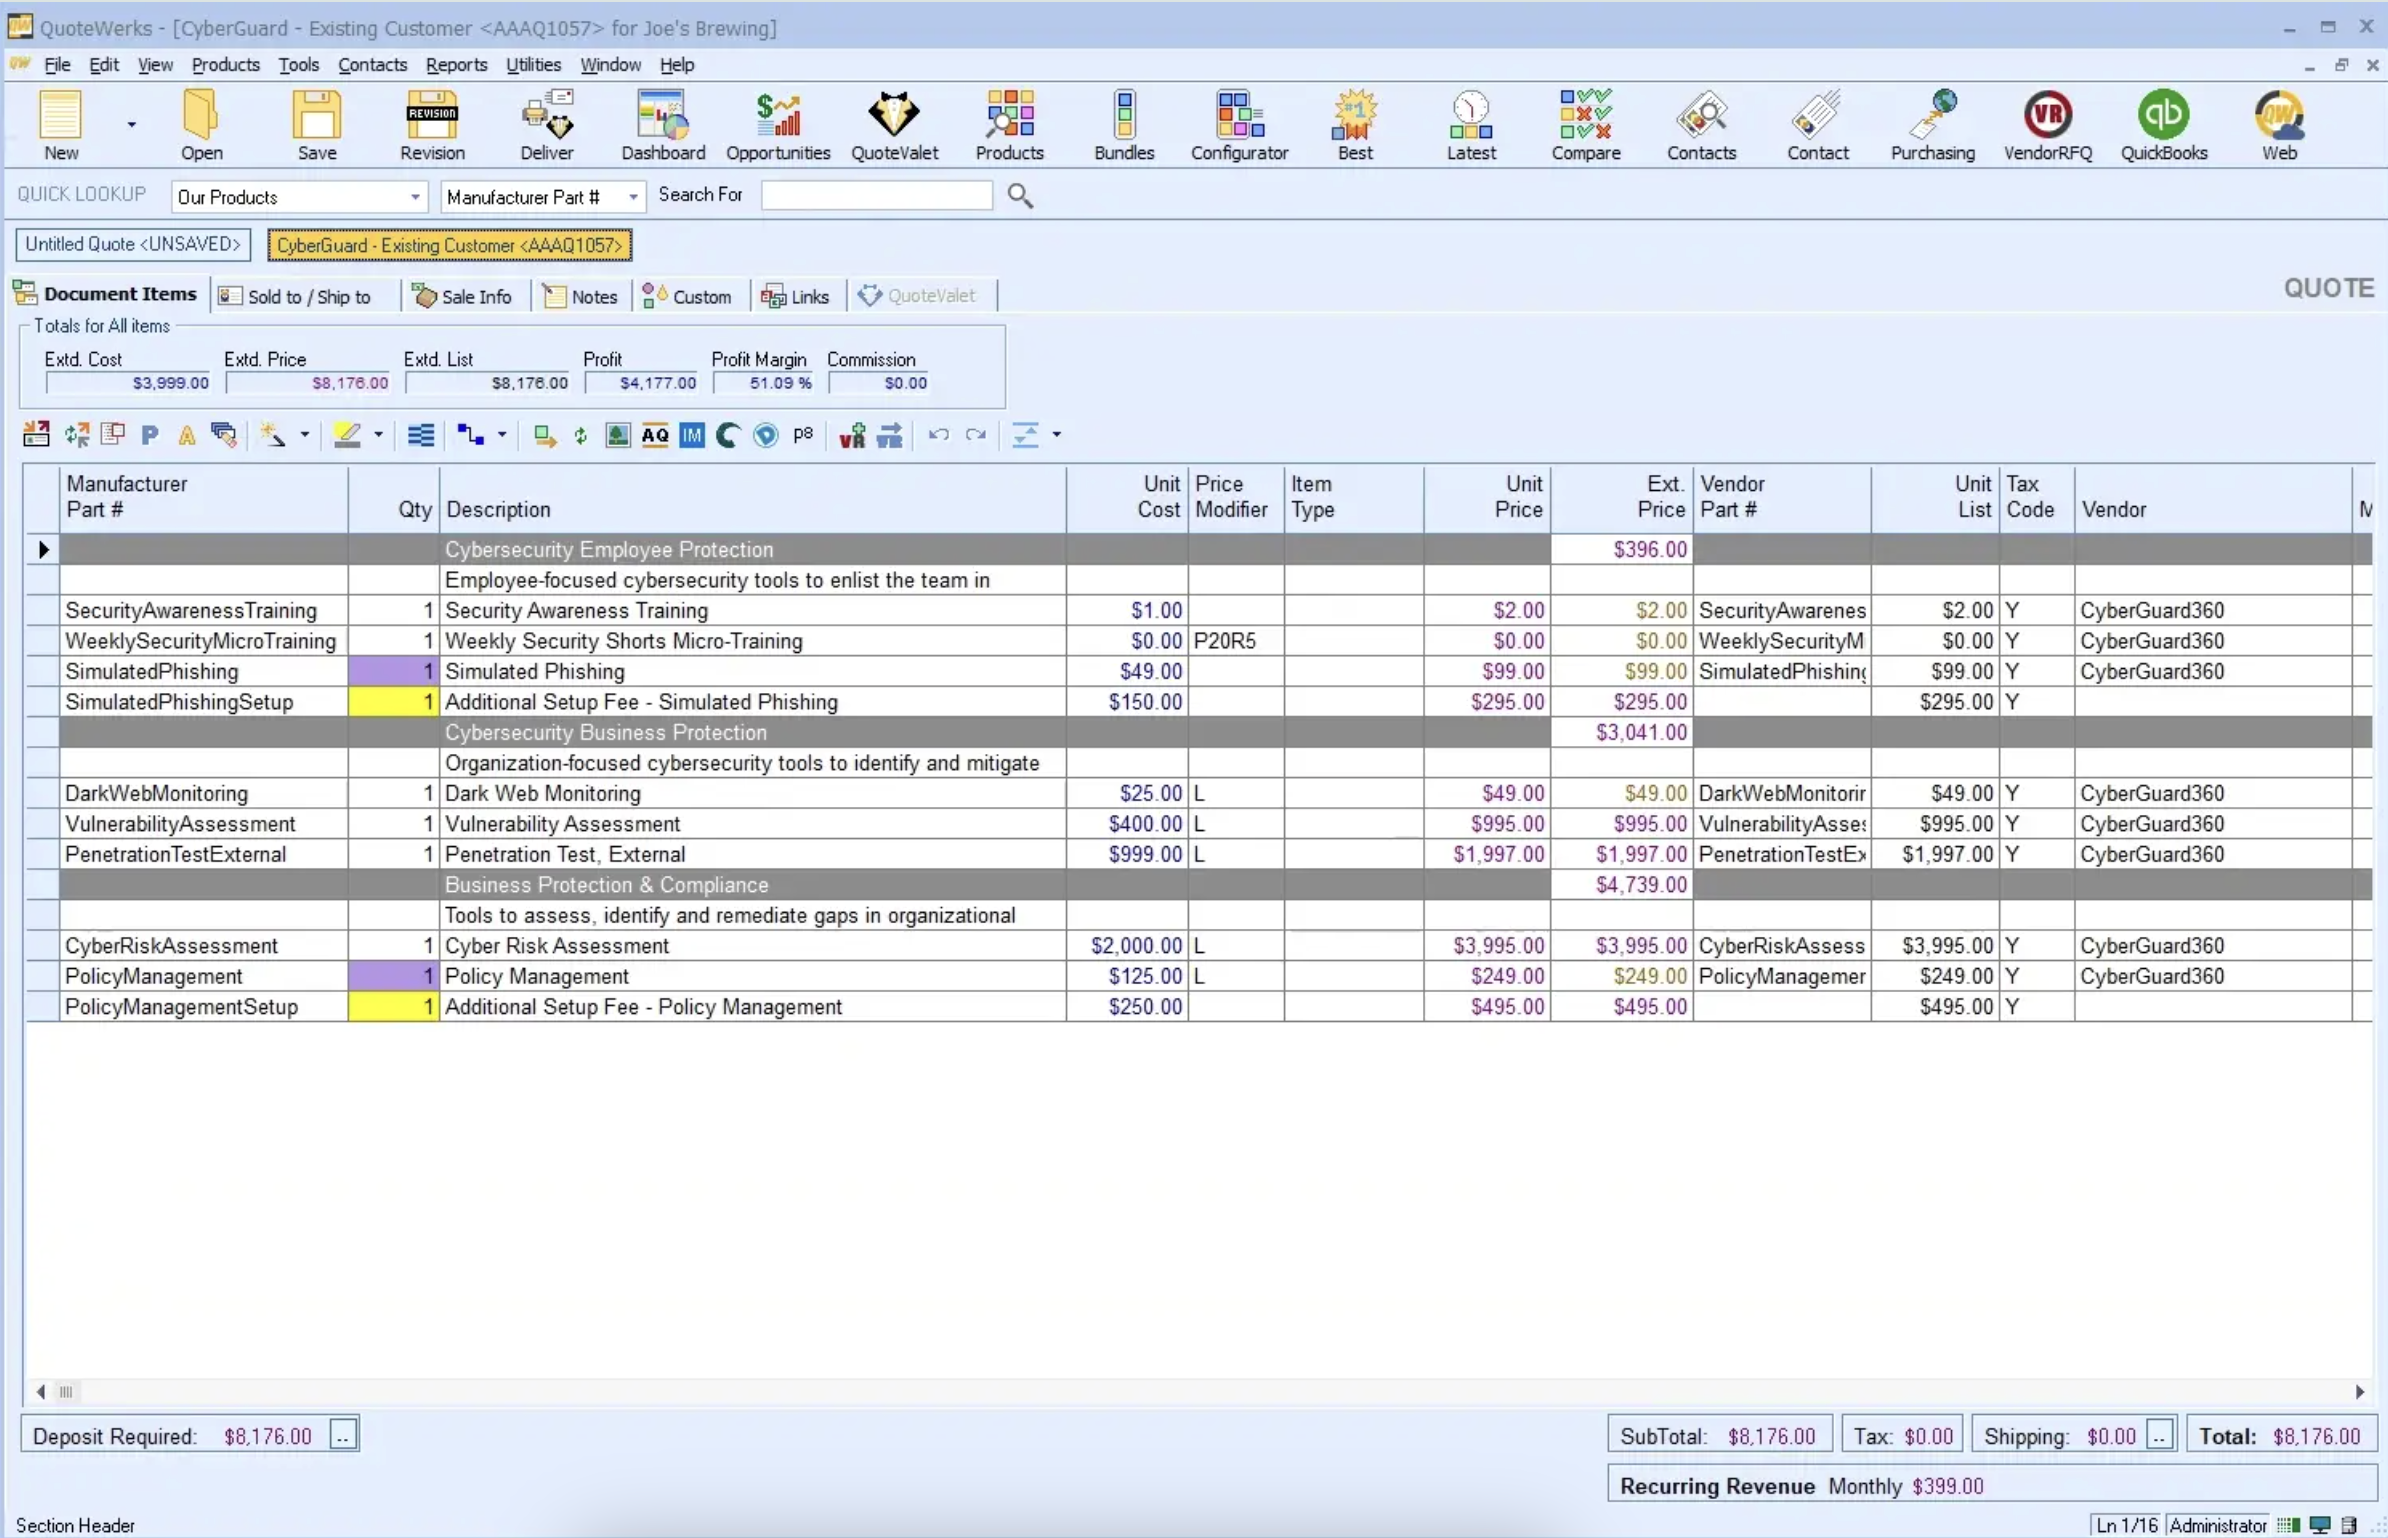Viewport: 2388px width, 1538px height.
Task: Open VendorRFQ
Action: 2047,125
